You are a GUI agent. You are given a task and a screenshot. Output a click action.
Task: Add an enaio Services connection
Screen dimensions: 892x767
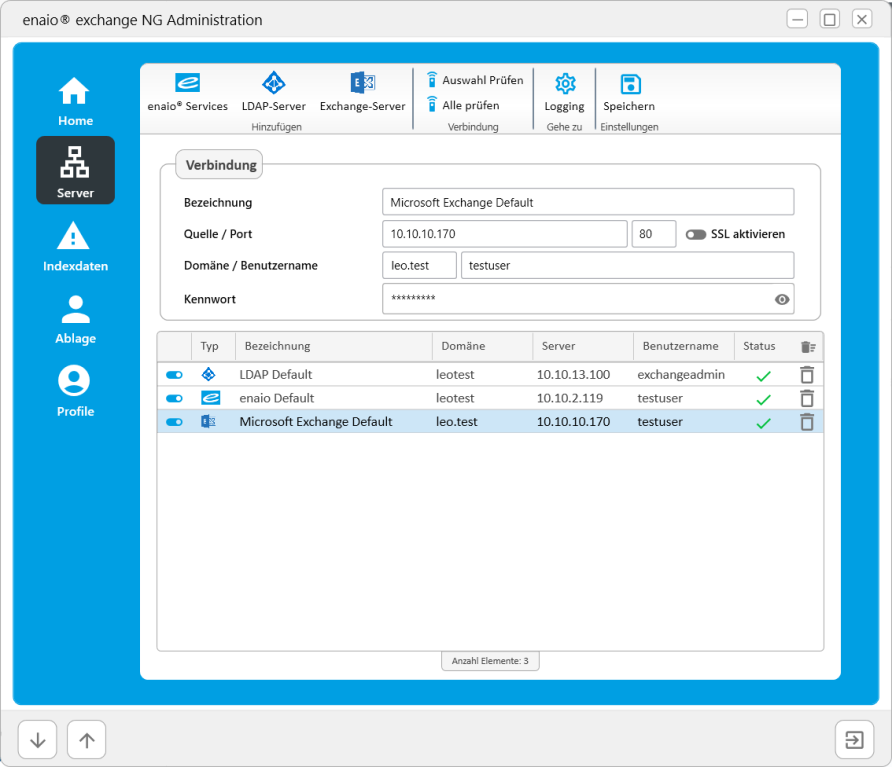pos(187,93)
